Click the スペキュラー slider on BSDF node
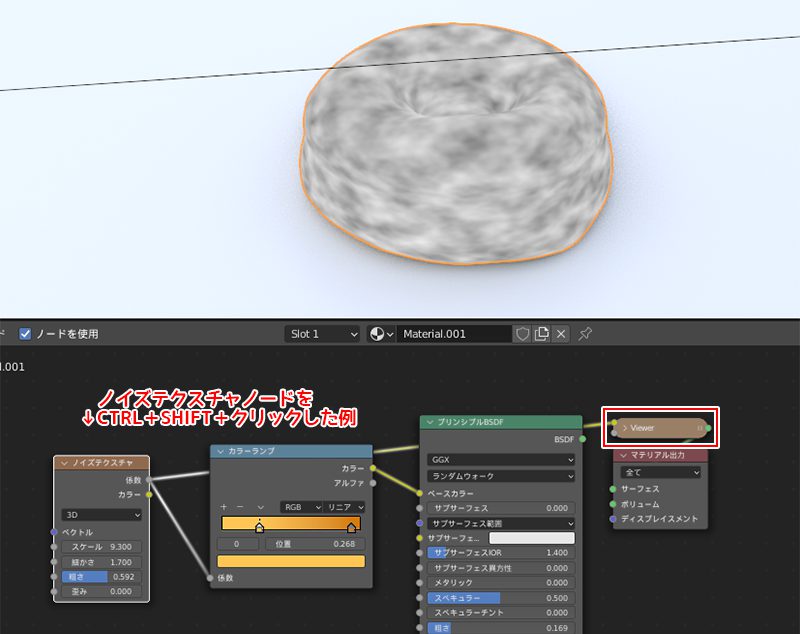Screen dimensions: 800x634 coord(500,598)
